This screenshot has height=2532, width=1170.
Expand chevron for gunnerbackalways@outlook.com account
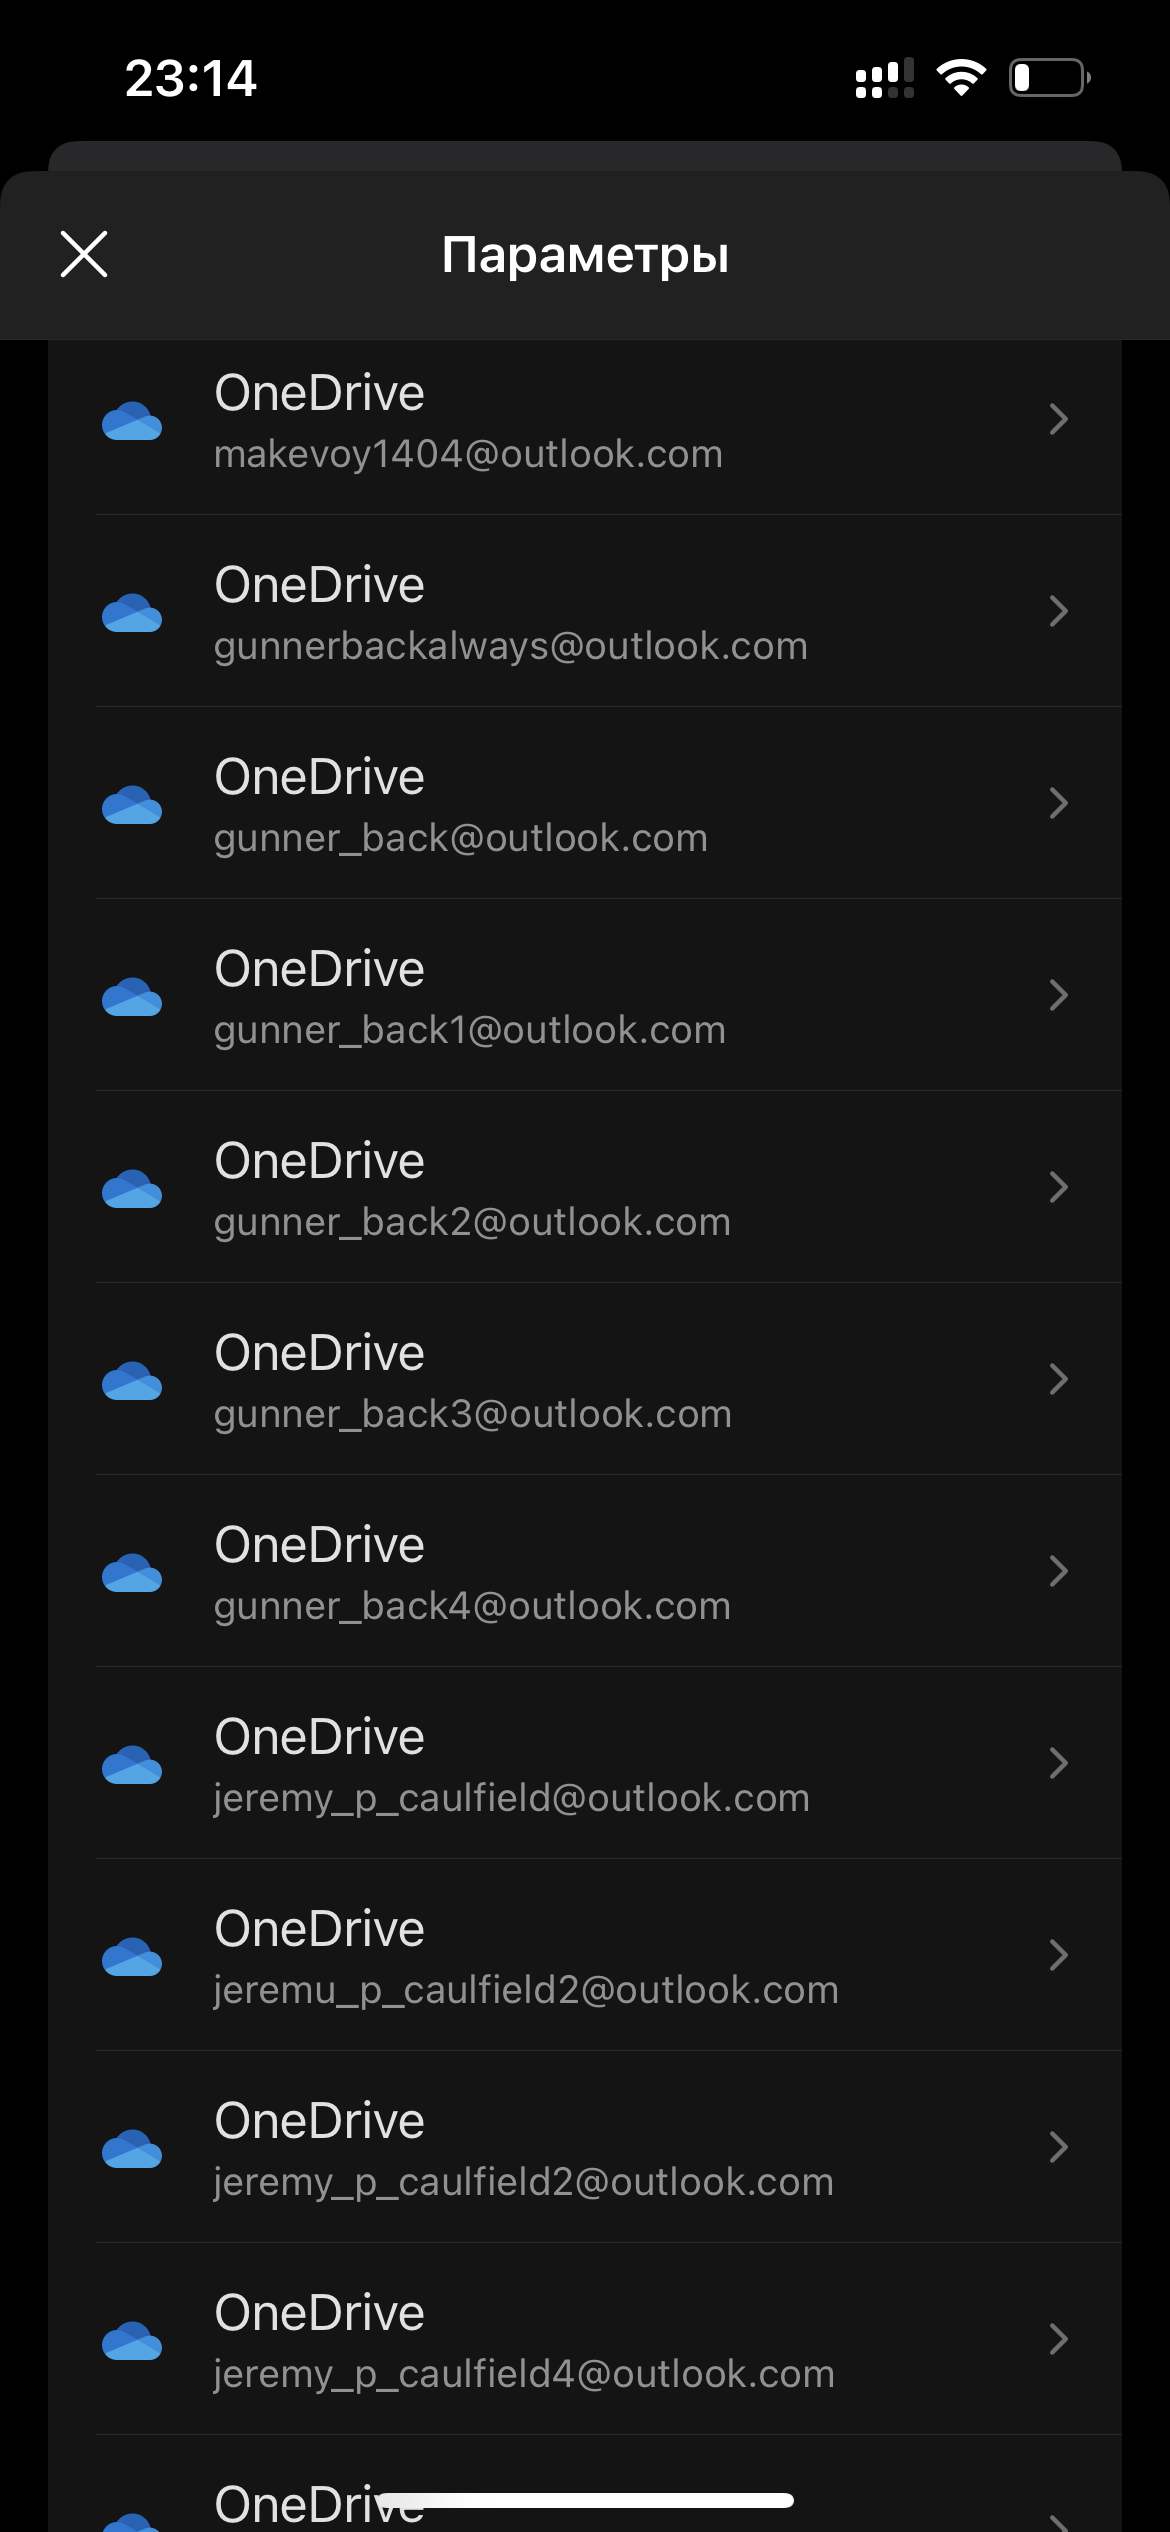click(1059, 611)
